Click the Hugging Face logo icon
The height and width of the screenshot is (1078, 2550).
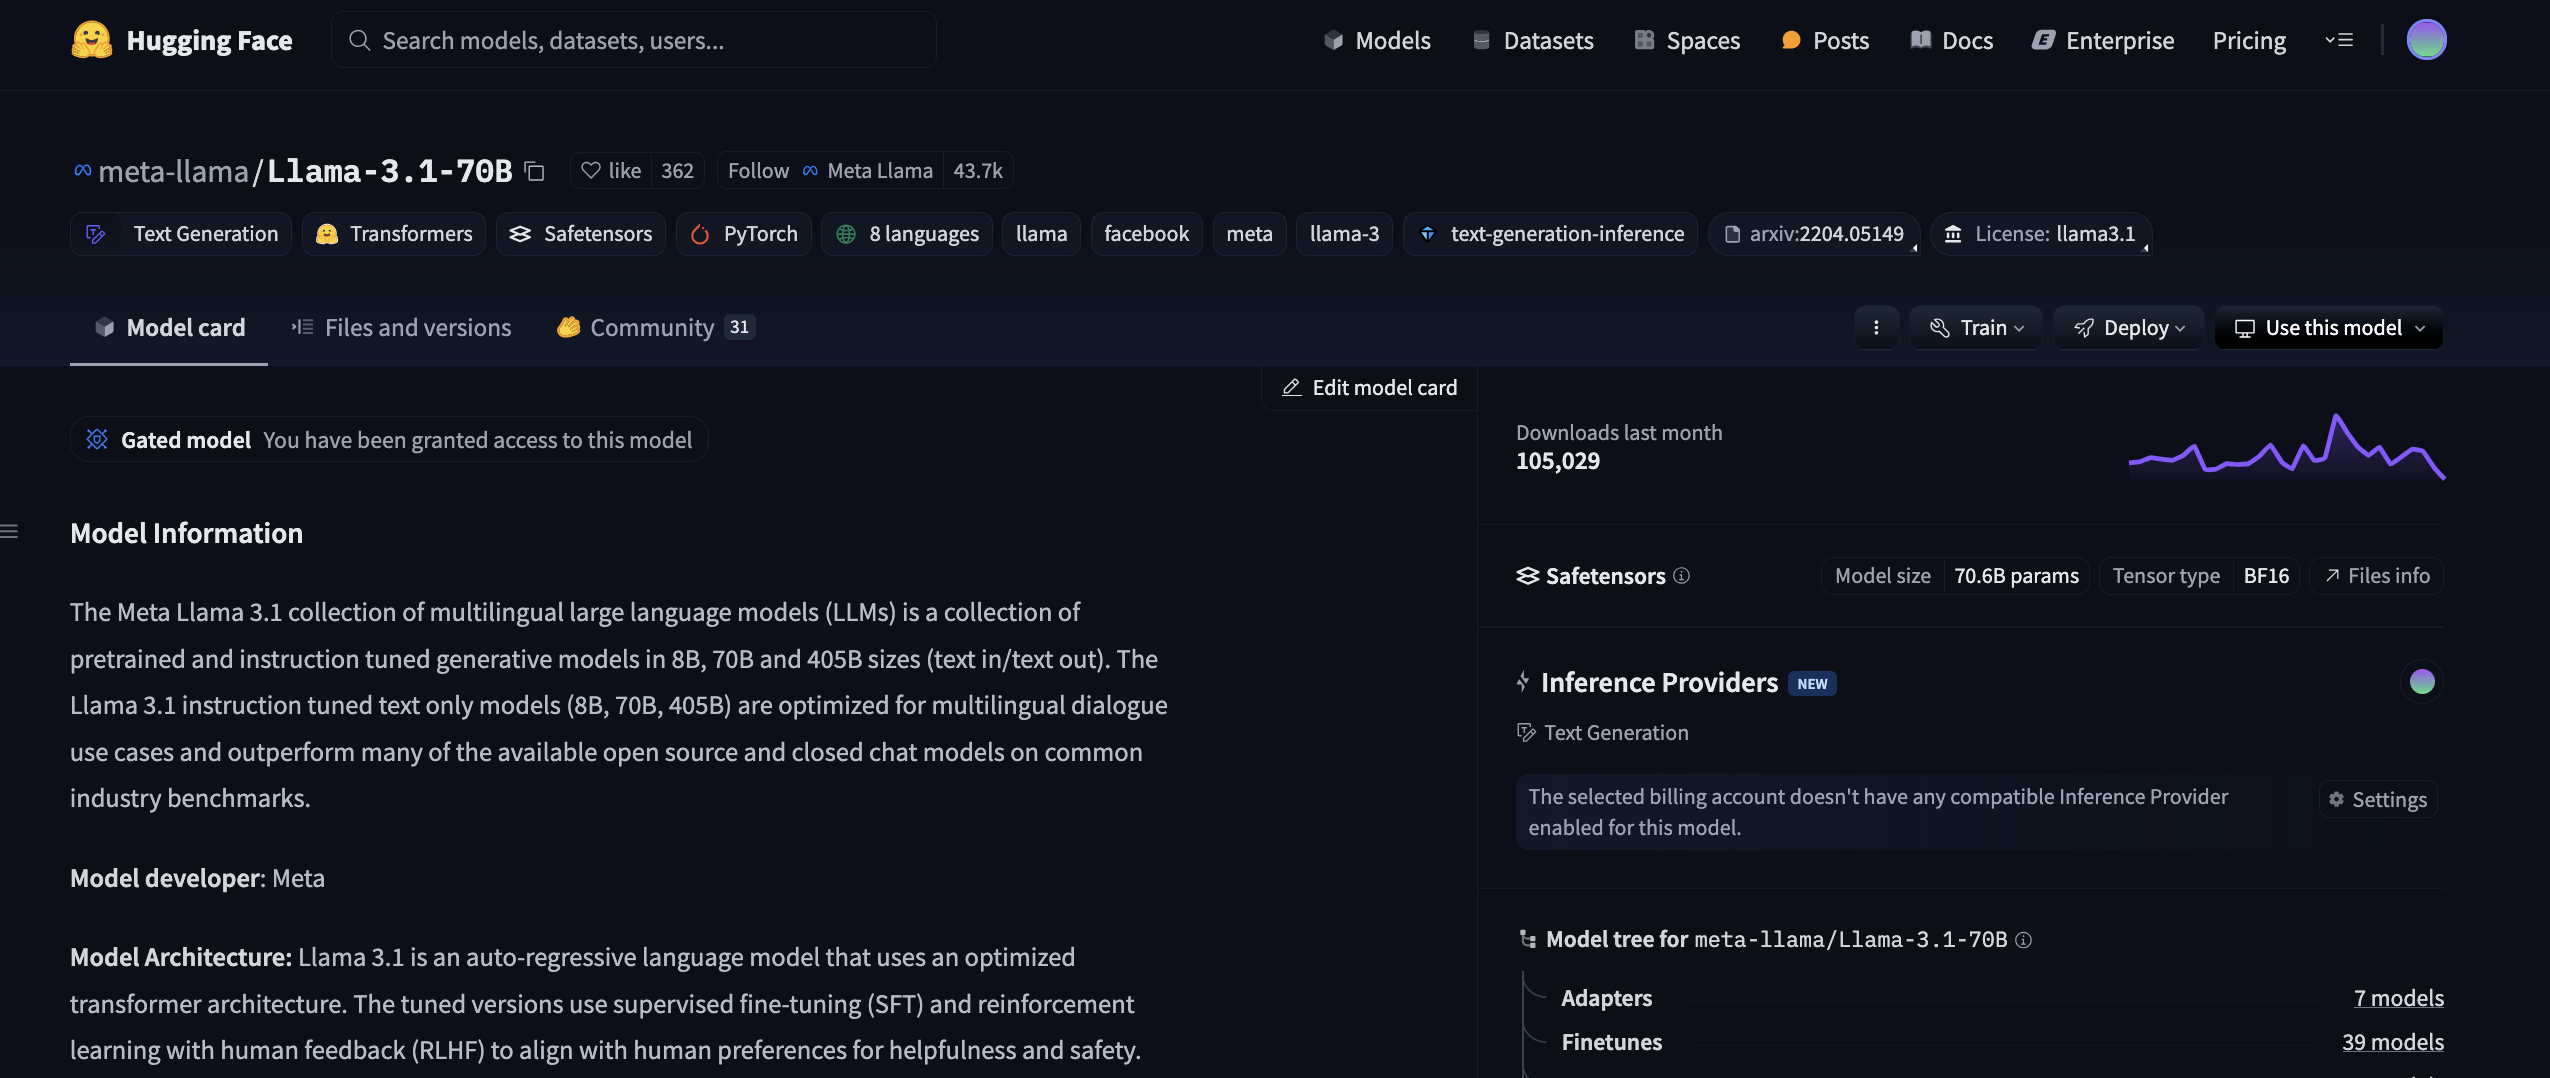91,40
